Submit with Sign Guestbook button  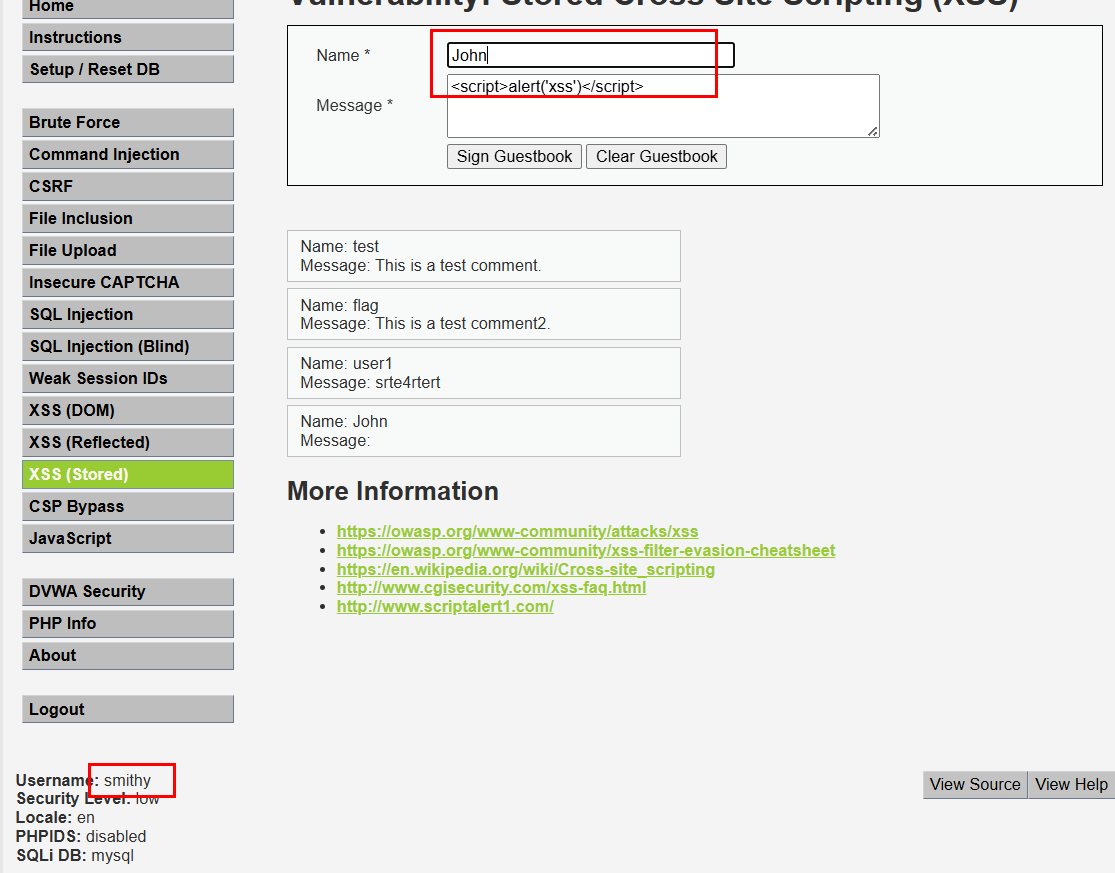pyautogui.click(x=514, y=156)
